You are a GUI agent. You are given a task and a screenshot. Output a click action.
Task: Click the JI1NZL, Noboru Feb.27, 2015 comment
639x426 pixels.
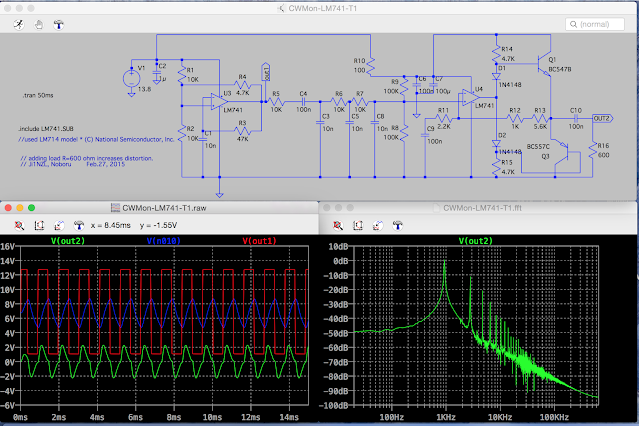coord(73,164)
